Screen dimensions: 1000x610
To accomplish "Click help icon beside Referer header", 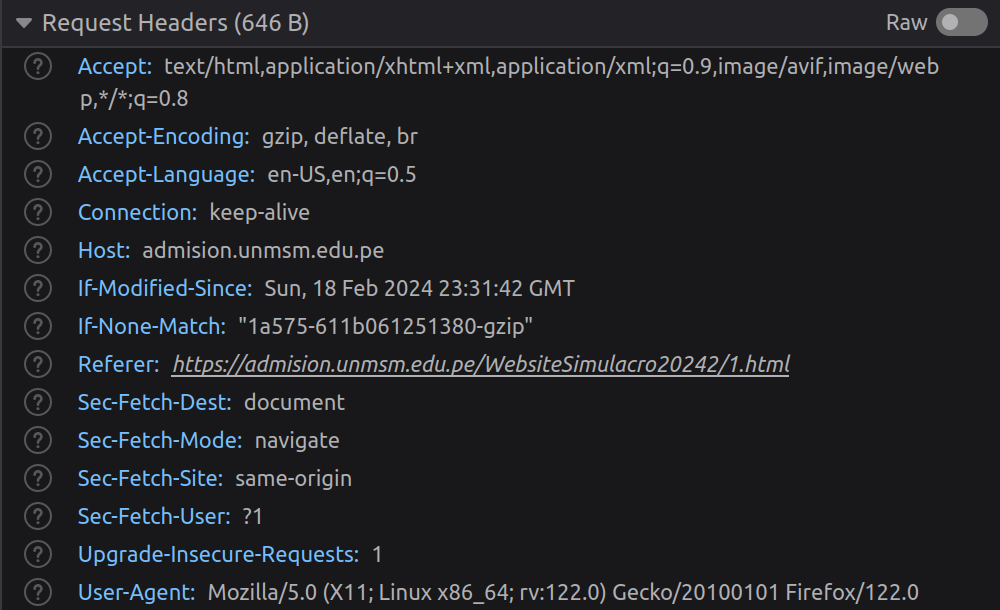I will click(37, 364).
